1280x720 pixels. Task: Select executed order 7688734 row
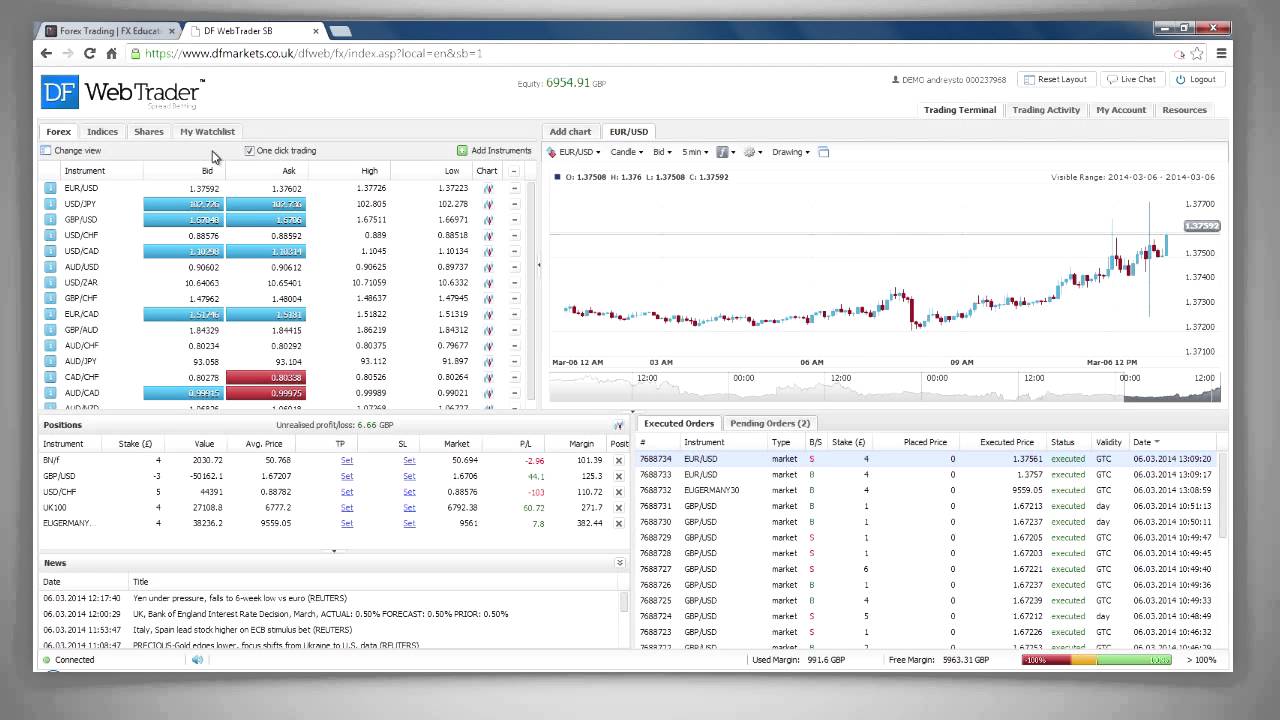click(926, 459)
